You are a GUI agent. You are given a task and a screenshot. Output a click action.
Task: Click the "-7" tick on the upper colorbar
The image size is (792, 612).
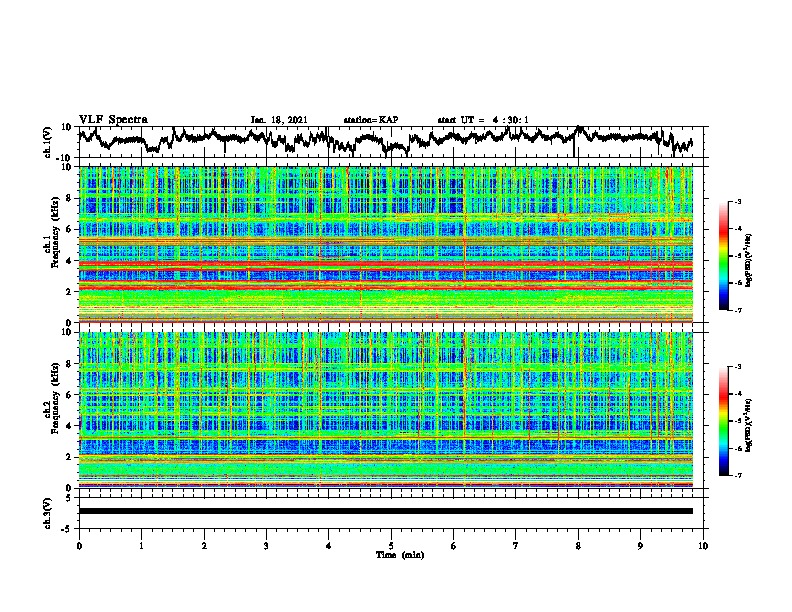738,311
